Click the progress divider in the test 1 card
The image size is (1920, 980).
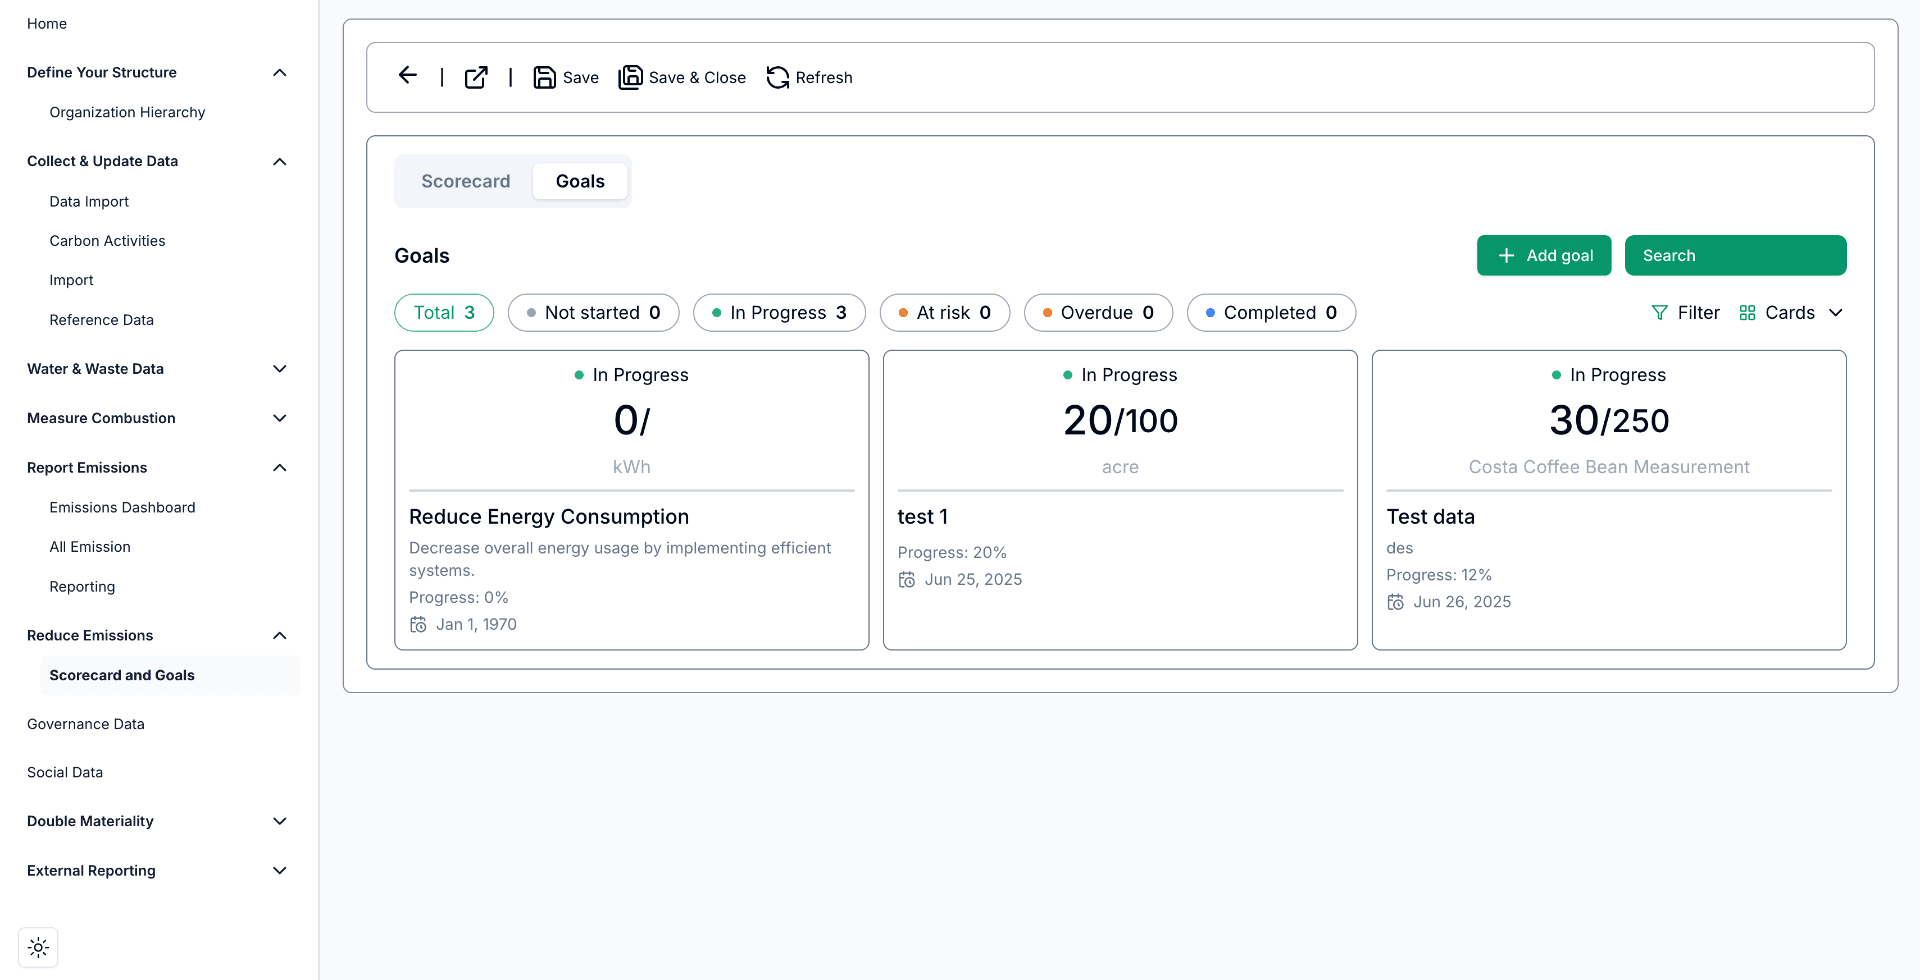click(x=1119, y=489)
